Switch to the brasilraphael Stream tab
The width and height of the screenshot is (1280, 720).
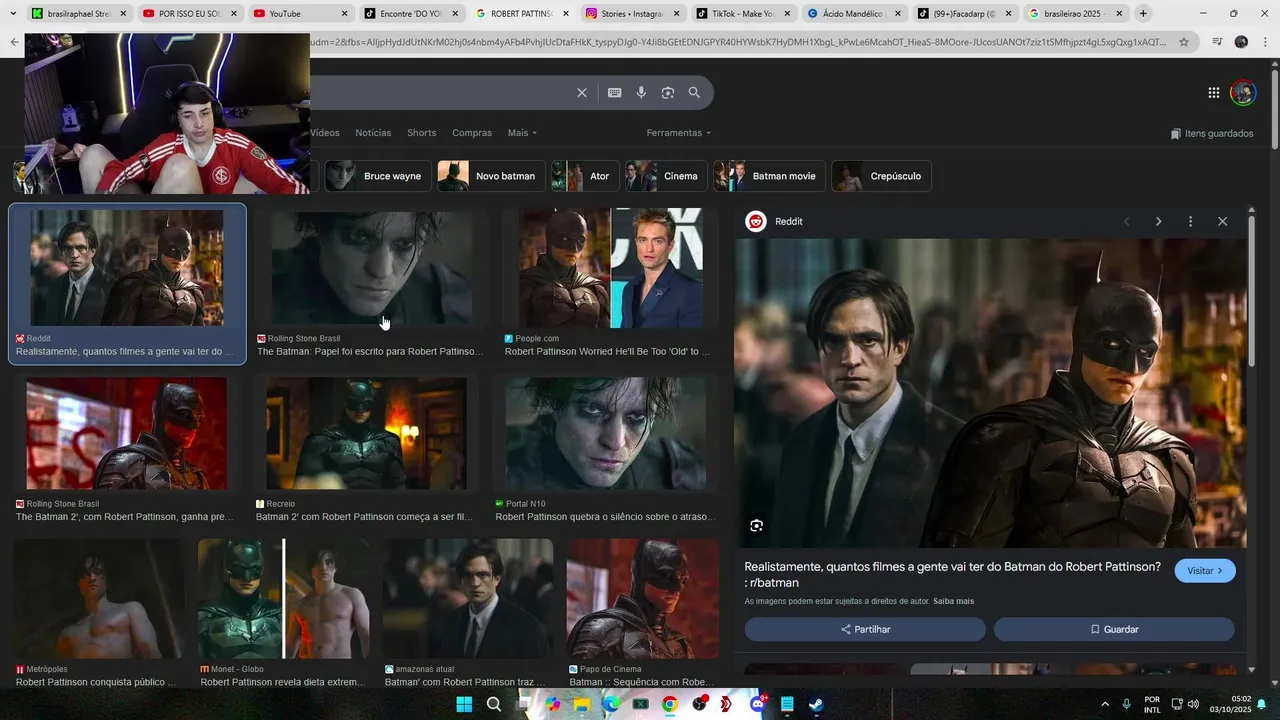tap(78, 13)
